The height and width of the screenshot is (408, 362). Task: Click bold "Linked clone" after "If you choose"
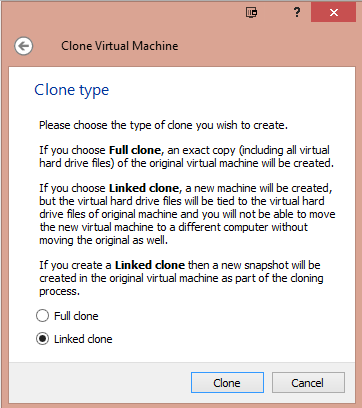pyautogui.click(x=144, y=188)
